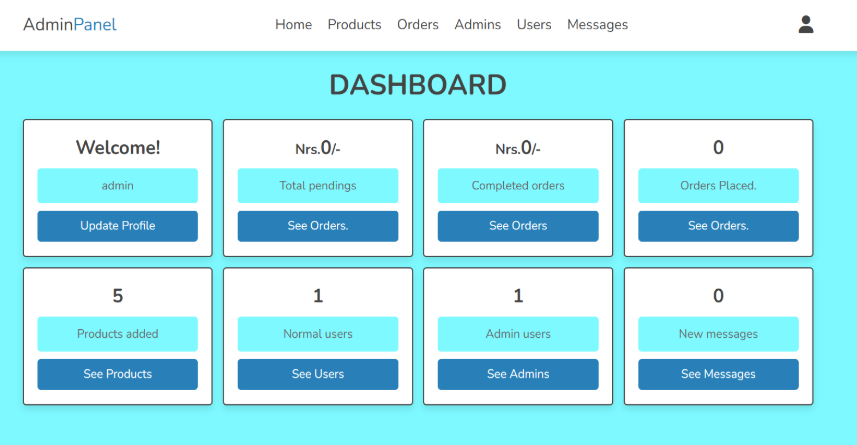The width and height of the screenshot is (857, 445).
Task: Switch to Messages in the navbar
Action: (x=597, y=25)
